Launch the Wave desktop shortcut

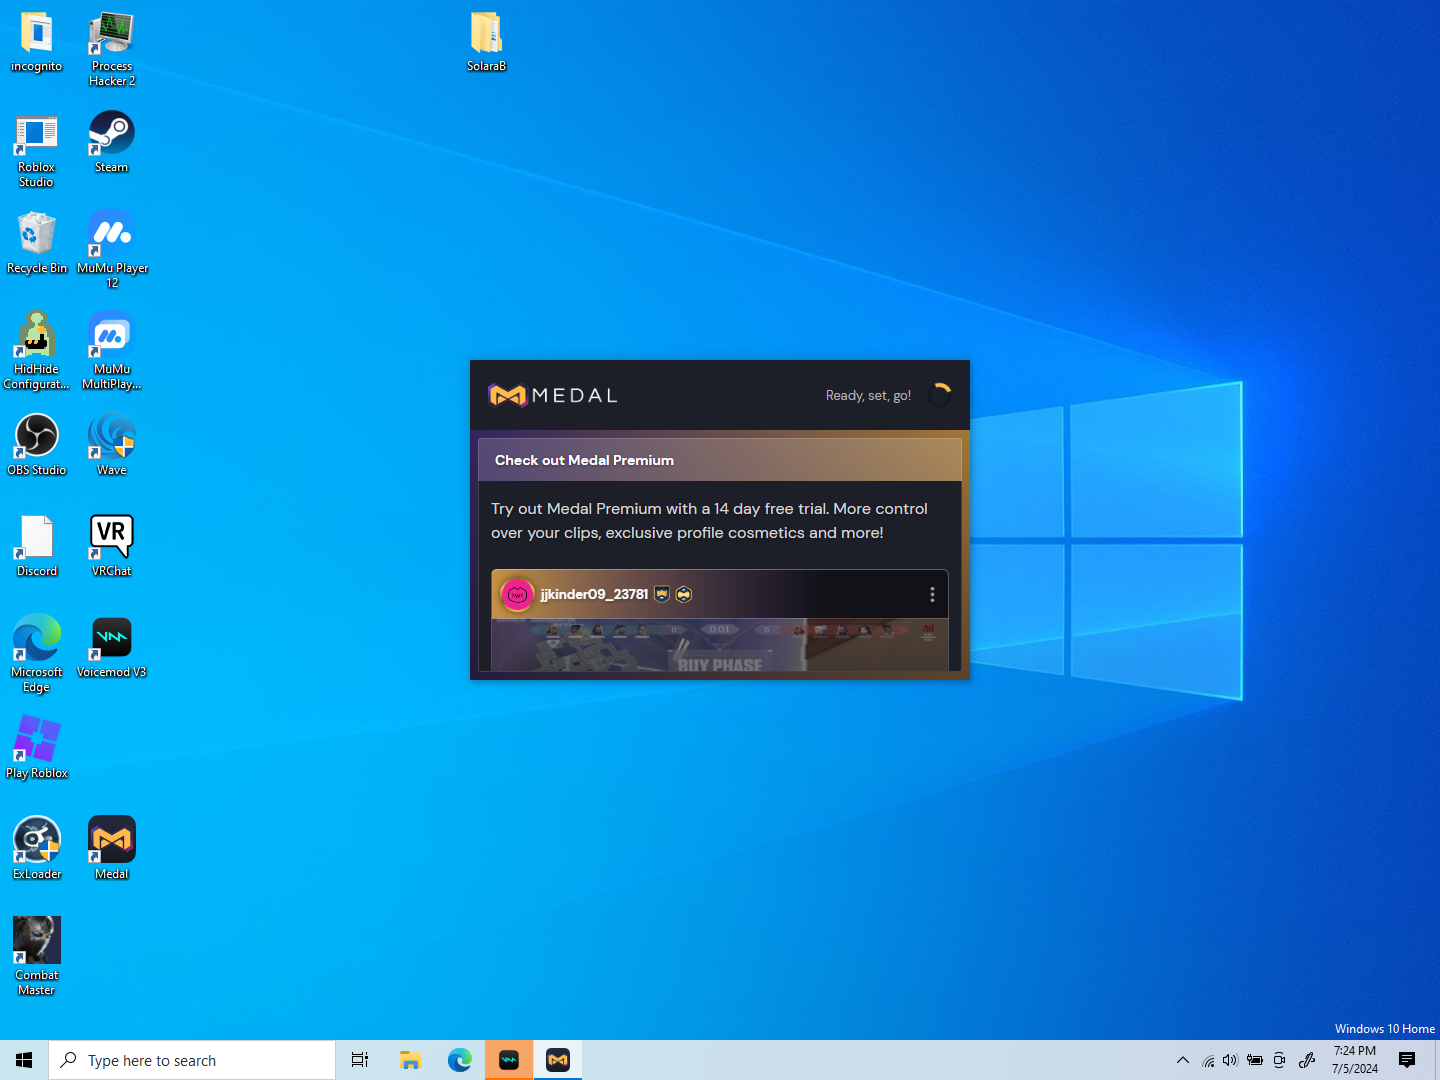[x=112, y=445]
